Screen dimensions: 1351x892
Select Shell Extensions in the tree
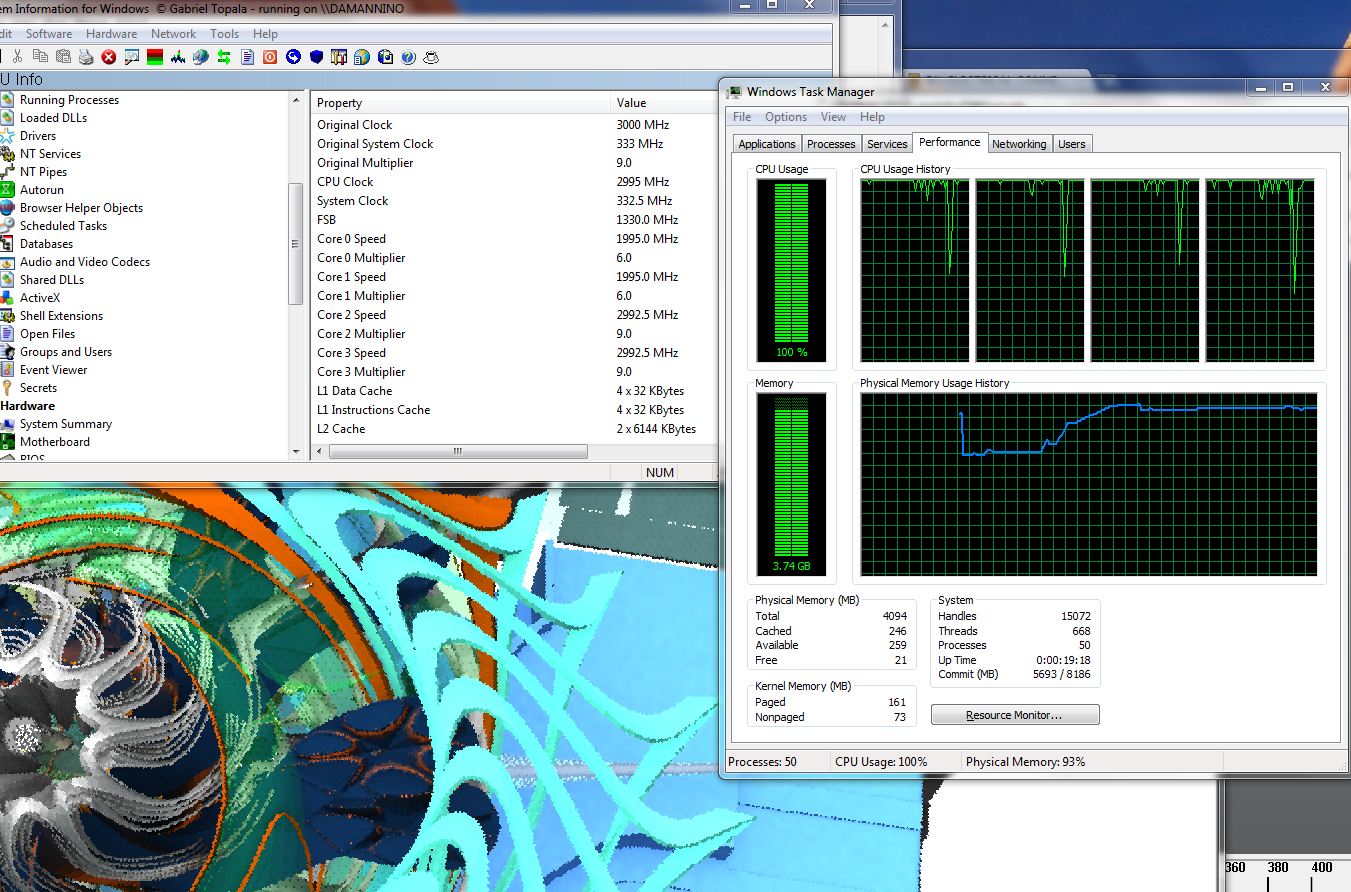coord(61,316)
